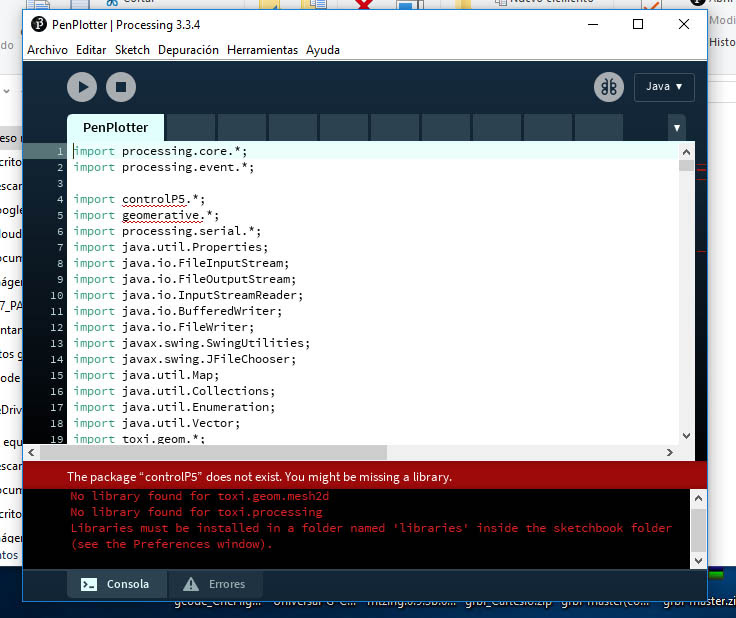Image resolution: width=736 pixels, height=618 pixels.
Task: Switch to the Errores tab
Action: pos(215,584)
